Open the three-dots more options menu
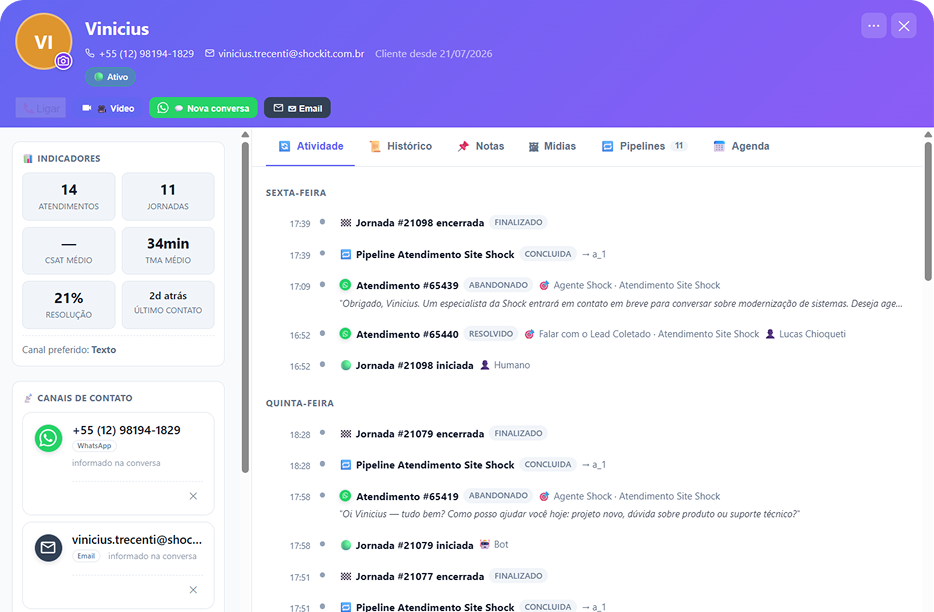This screenshot has height=612, width=934. point(874,26)
